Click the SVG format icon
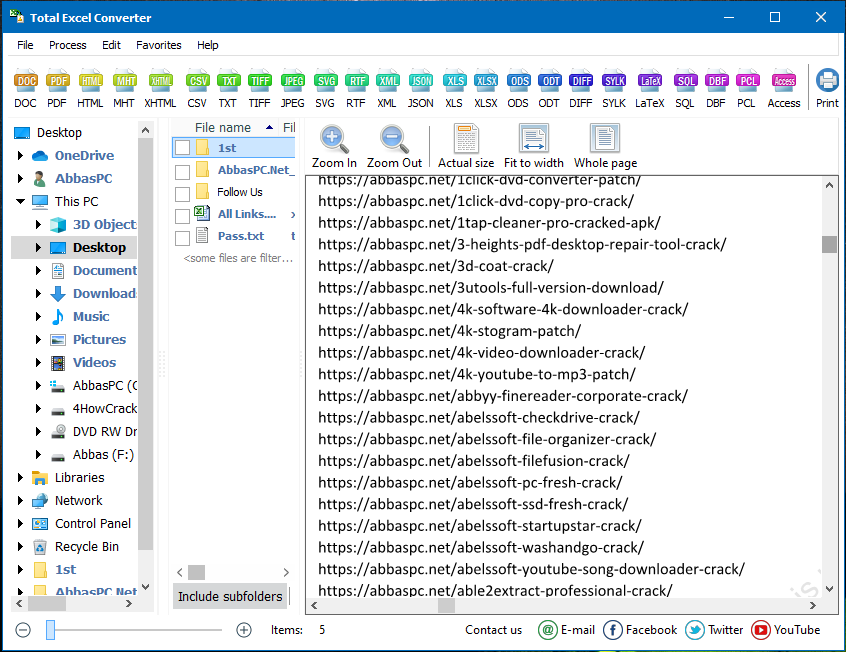846x652 pixels. coord(325,89)
